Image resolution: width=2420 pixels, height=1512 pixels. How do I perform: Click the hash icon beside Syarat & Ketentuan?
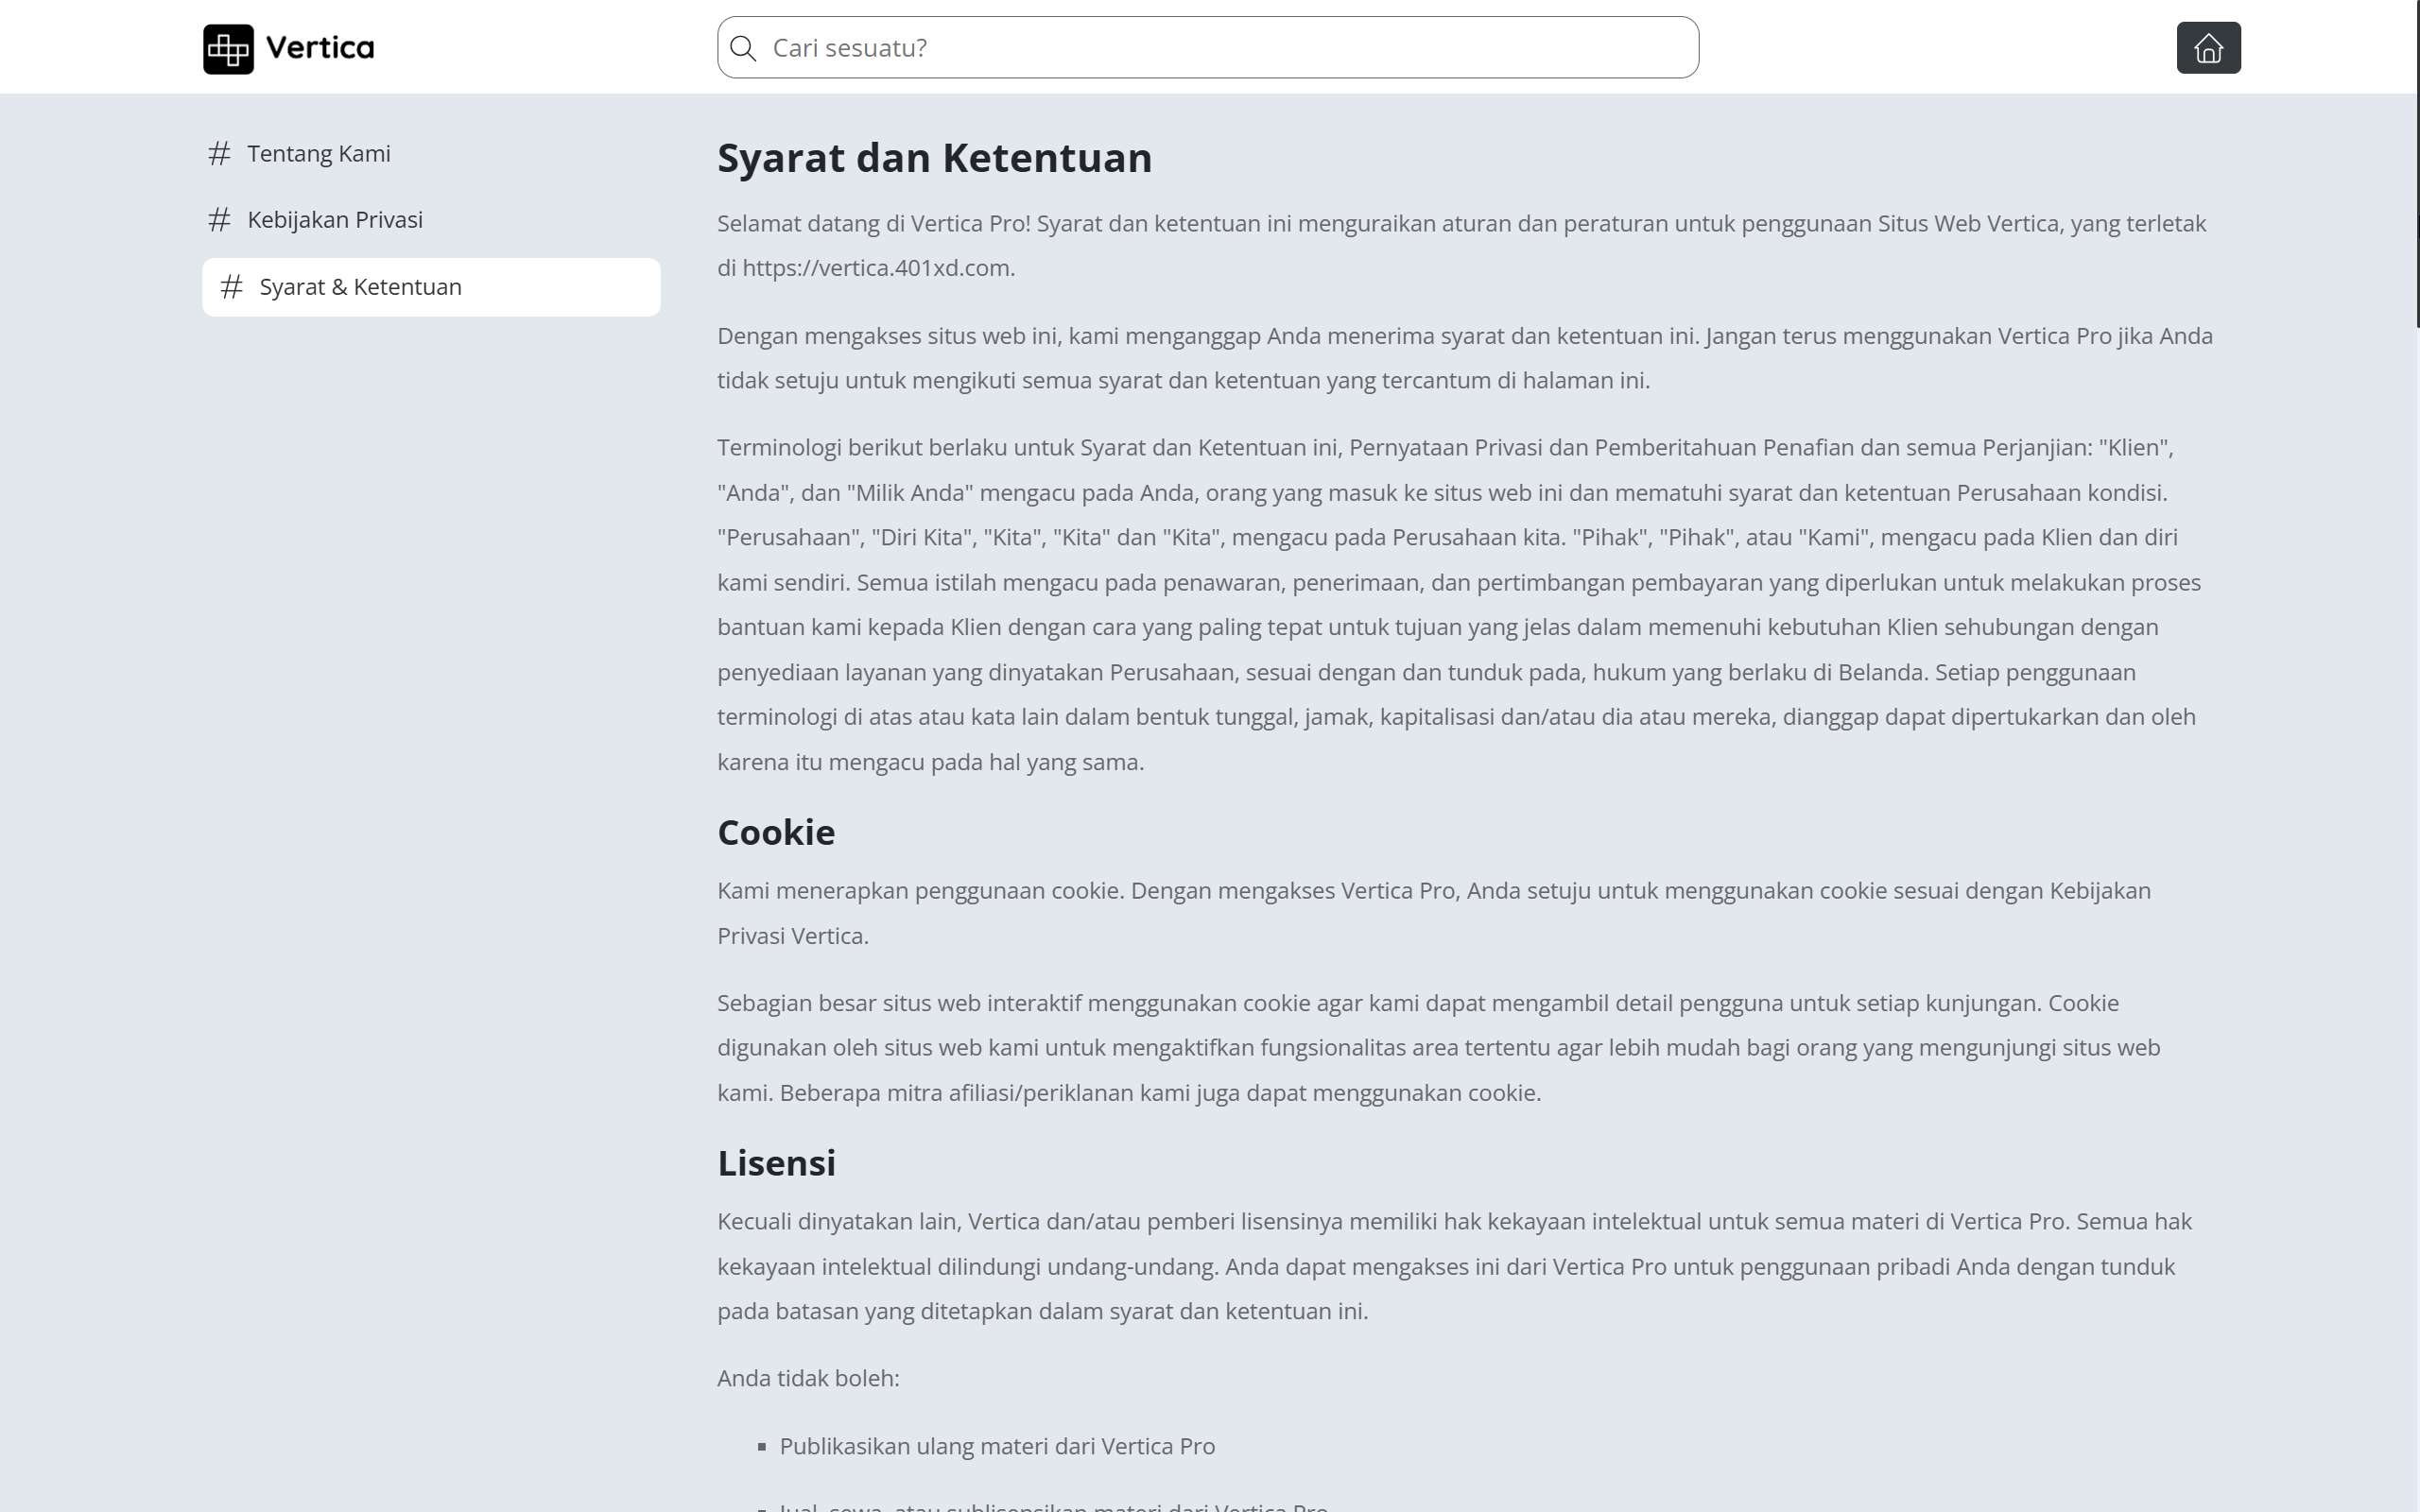point(231,288)
